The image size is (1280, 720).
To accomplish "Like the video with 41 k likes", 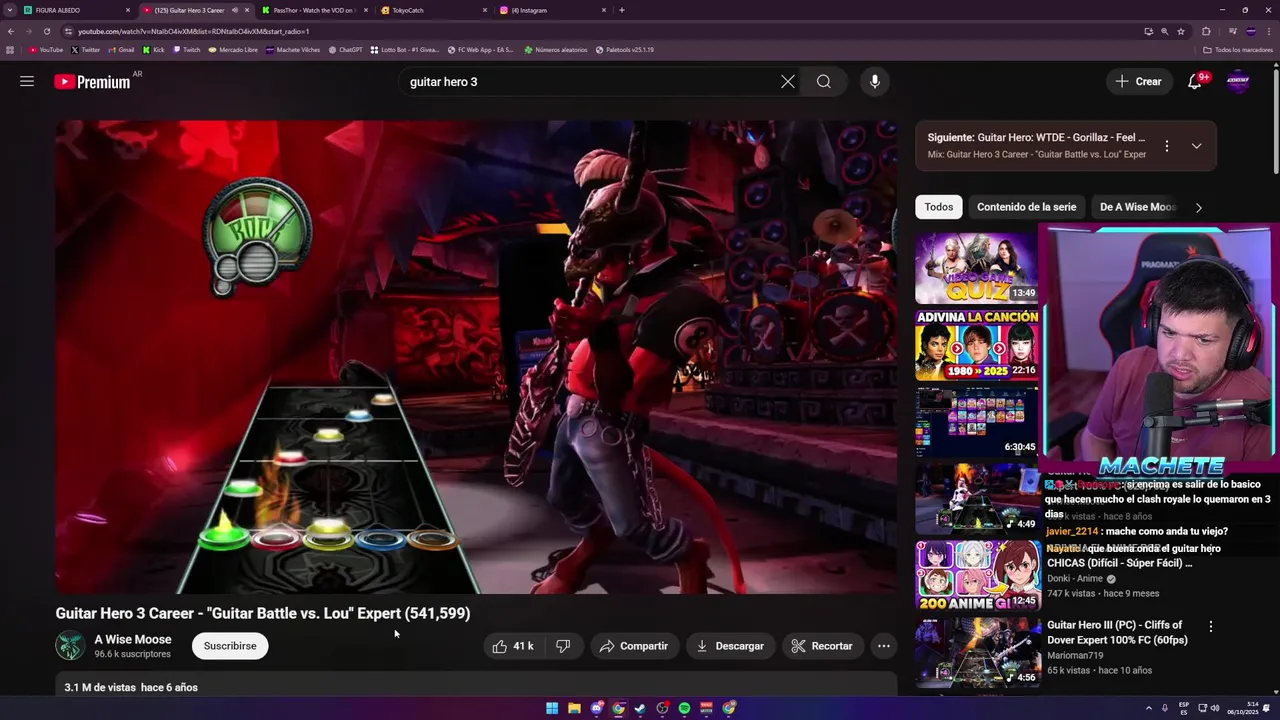I will [x=513, y=646].
